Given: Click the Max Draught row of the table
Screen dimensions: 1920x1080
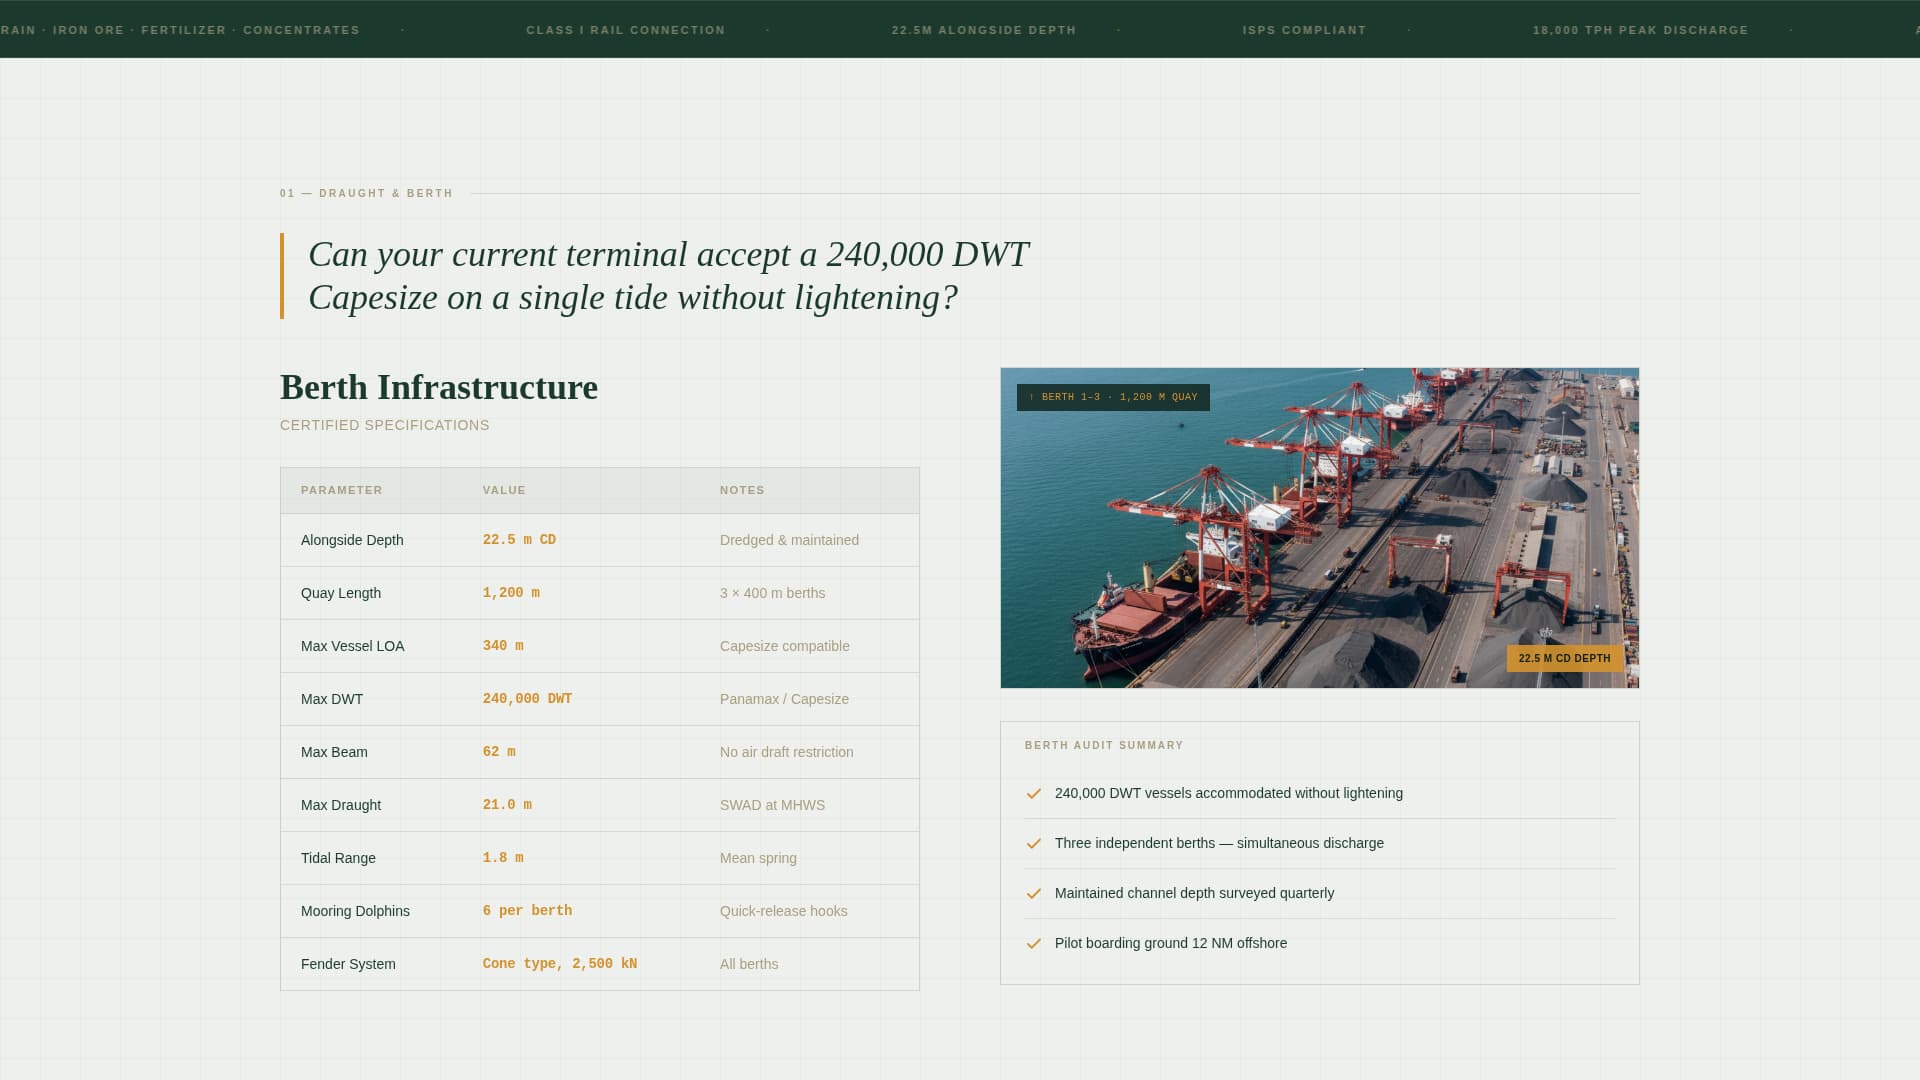Looking at the screenshot, I should click(599, 804).
